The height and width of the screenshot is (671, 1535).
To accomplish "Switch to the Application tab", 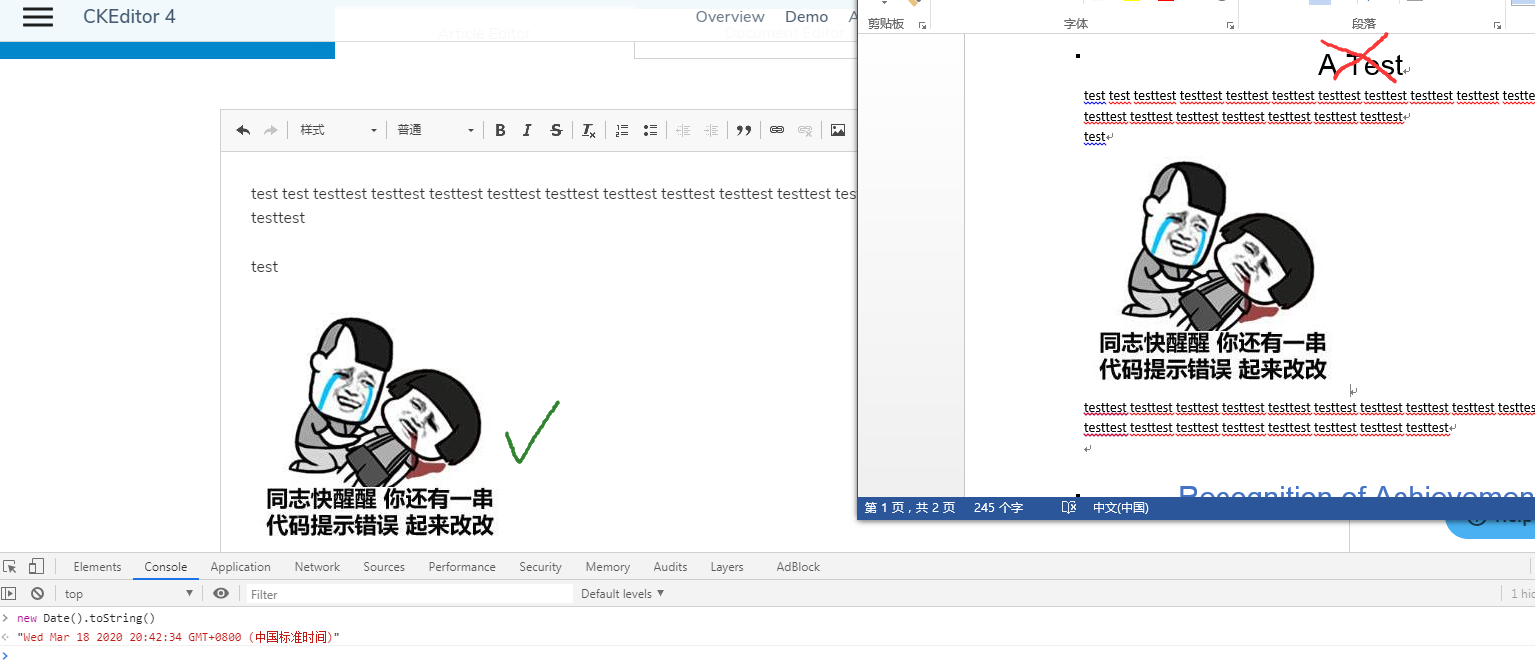I will click(x=240, y=567).
